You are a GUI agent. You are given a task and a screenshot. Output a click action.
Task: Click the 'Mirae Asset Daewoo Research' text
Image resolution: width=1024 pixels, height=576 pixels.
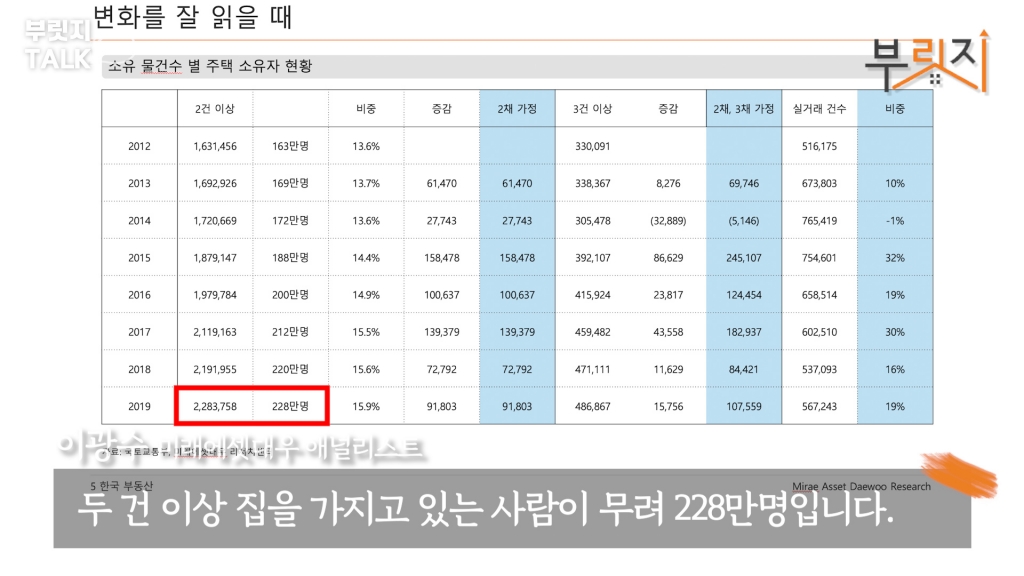867,487
